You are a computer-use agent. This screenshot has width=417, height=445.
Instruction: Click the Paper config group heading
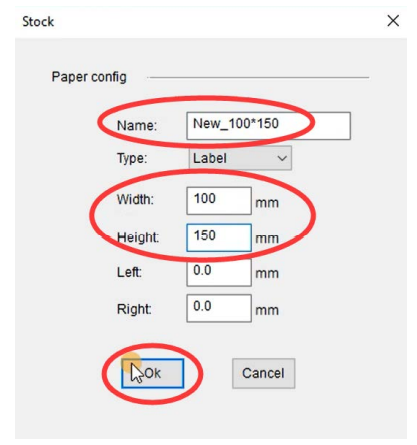(x=89, y=77)
